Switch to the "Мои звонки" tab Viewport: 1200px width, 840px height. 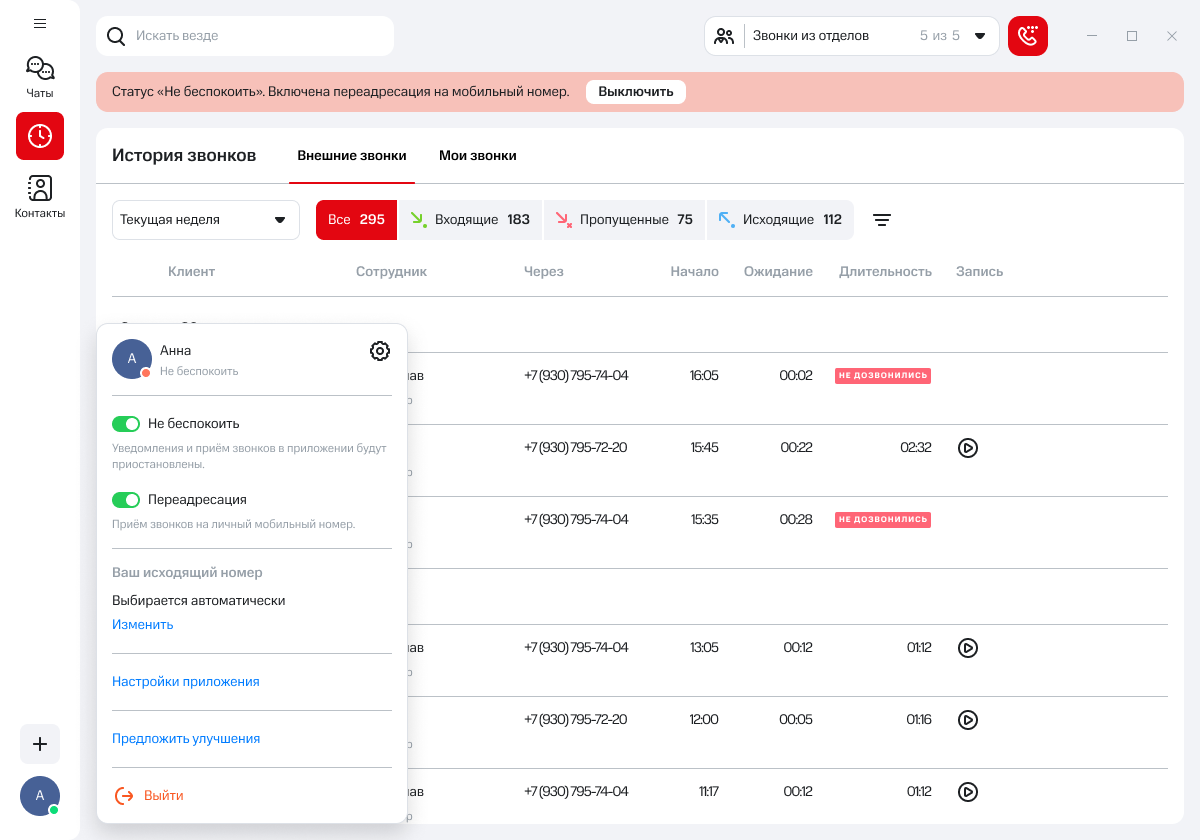coord(477,156)
